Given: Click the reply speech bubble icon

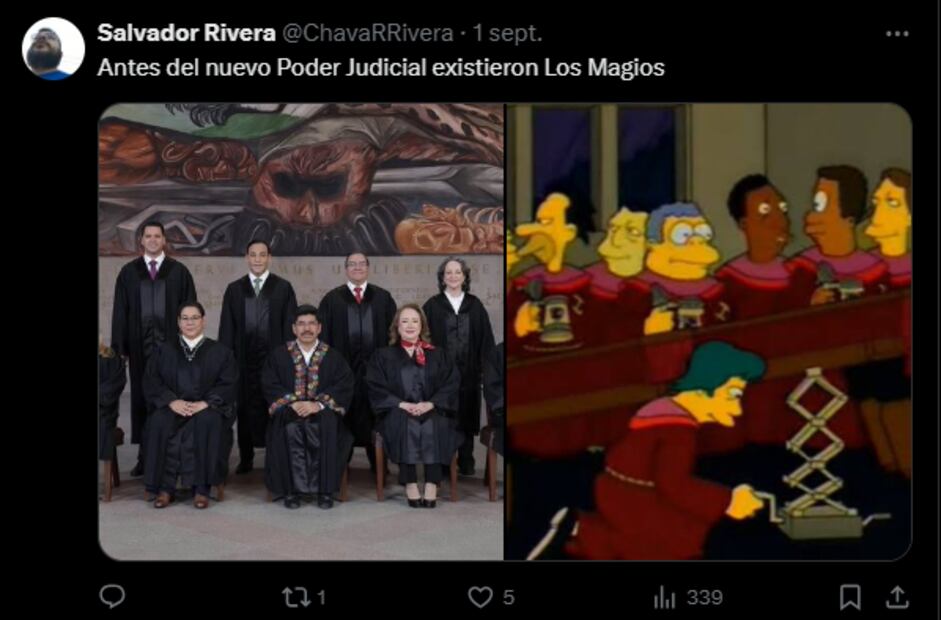Looking at the screenshot, I should 112,597.
